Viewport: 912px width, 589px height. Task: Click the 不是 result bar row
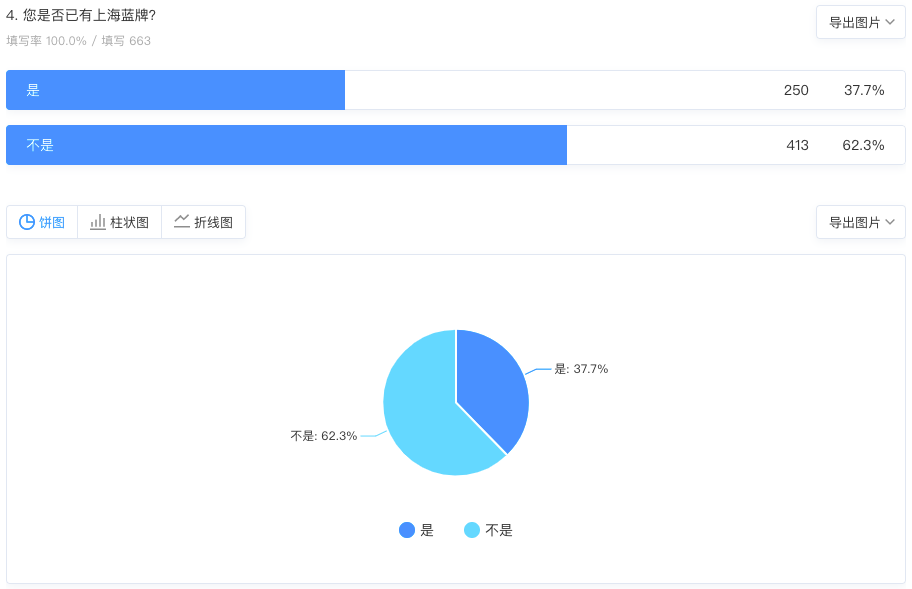coord(455,145)
